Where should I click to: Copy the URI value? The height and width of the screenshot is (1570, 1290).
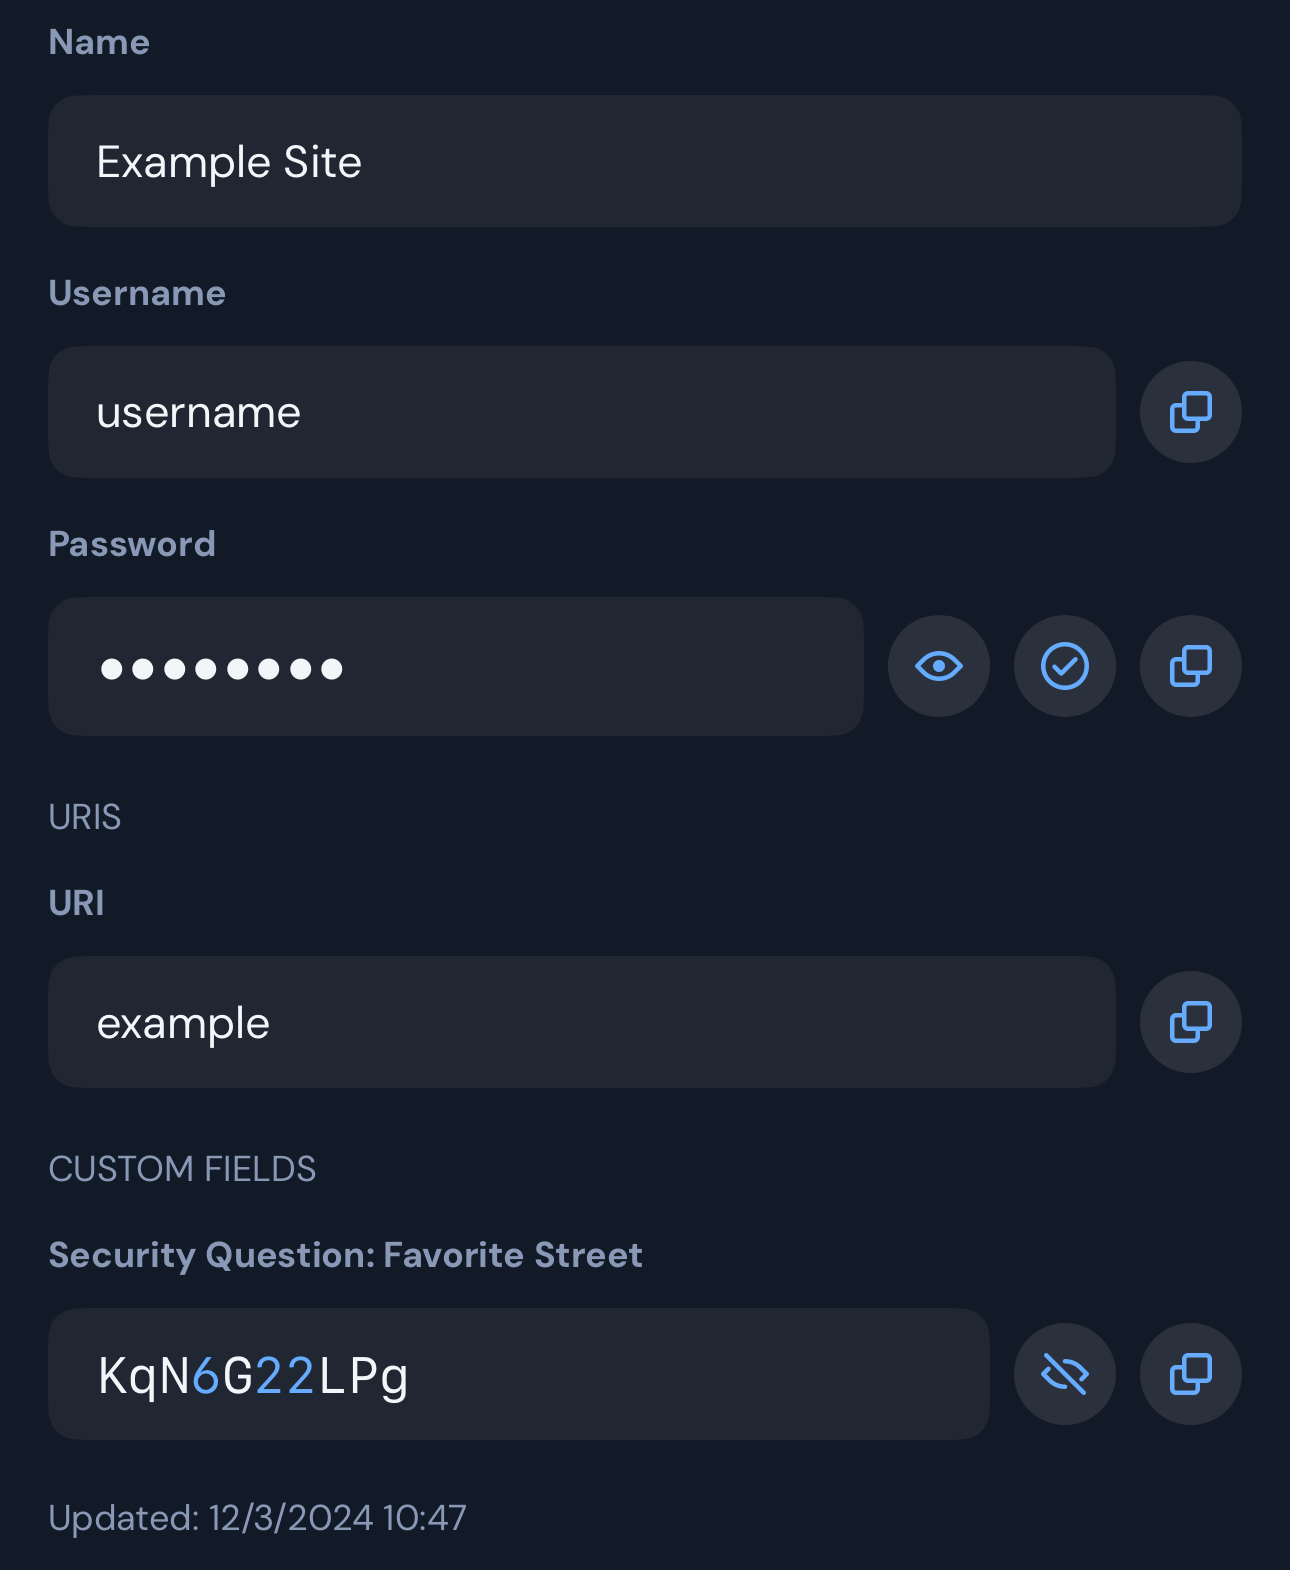(x=1190, y=1022)
